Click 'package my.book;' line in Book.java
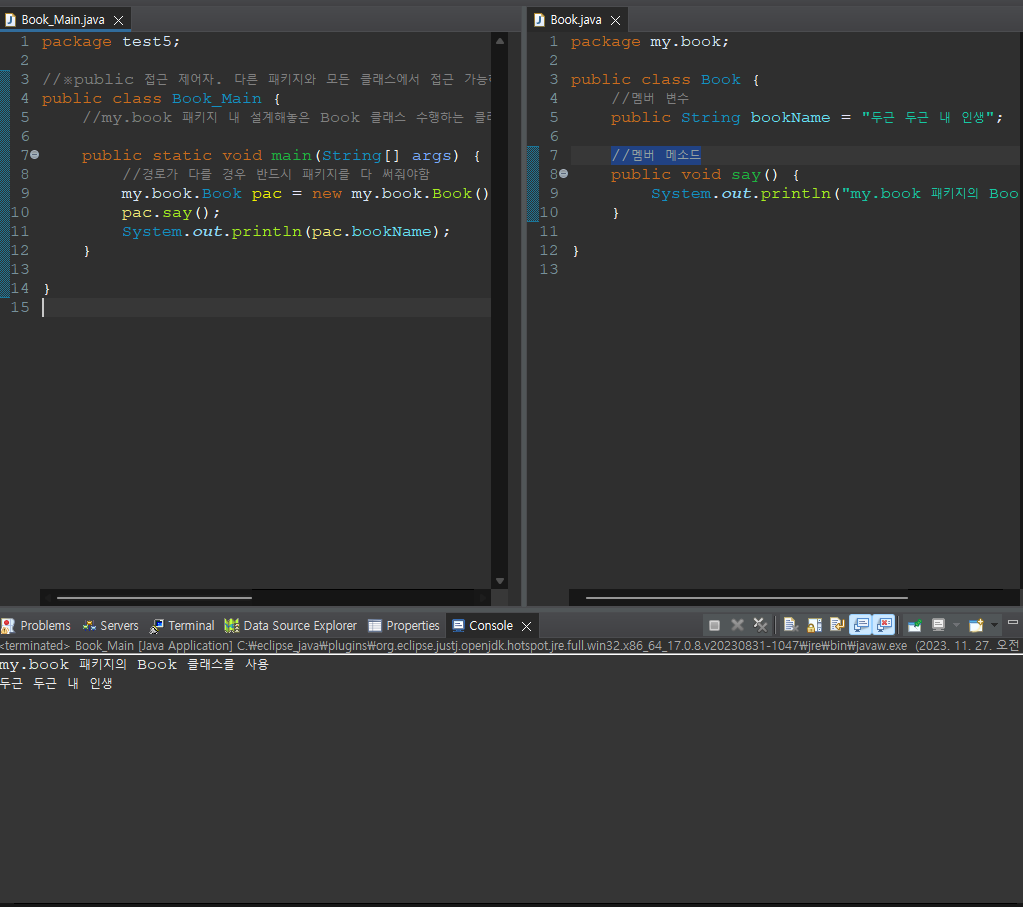 (650, 42)
